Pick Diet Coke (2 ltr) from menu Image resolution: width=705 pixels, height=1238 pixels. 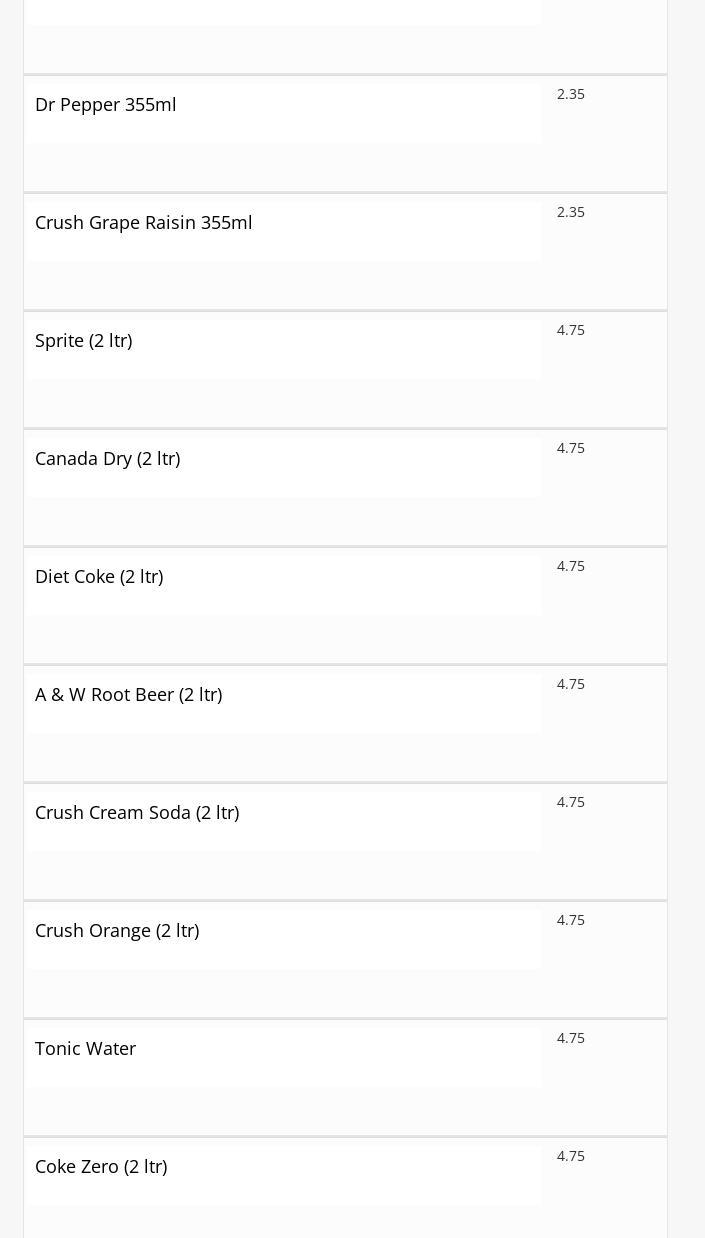[x=99, y=577]
